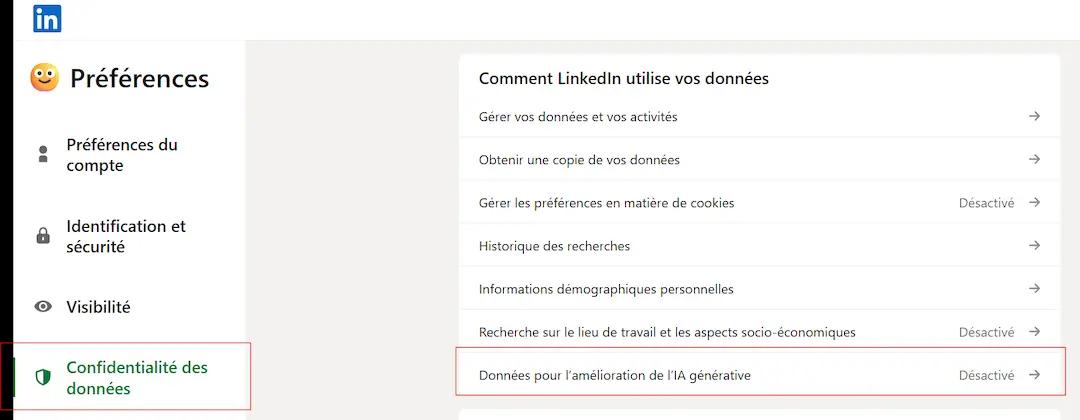Go to Identification et sécurité
This screenshot has width=1080, height=420.
[126, 237]
